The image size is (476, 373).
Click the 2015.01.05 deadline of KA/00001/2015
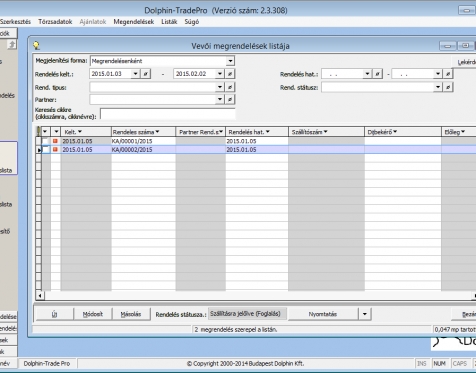click(x=242, y=141)
